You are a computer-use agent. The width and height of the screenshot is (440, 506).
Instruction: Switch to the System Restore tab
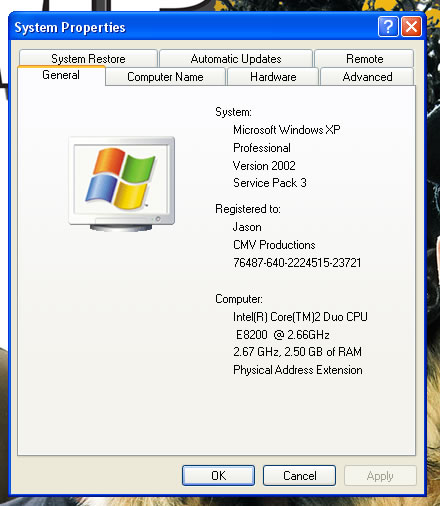[x=88, y=59]
